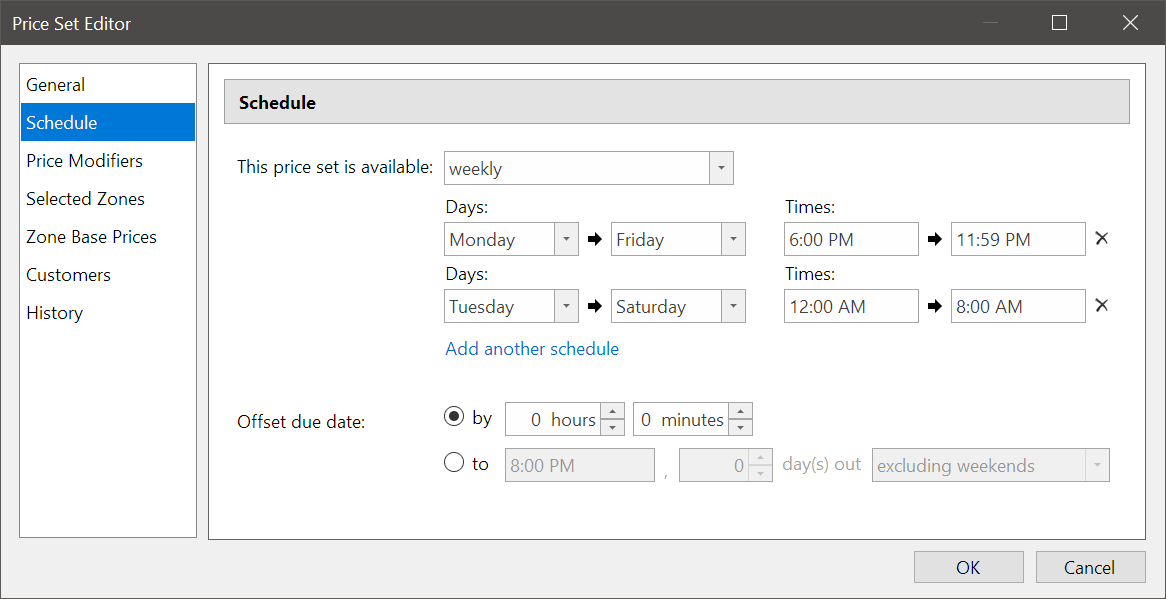
Task: Switch to the Price Modifiers section
Action: click(85, 160)
